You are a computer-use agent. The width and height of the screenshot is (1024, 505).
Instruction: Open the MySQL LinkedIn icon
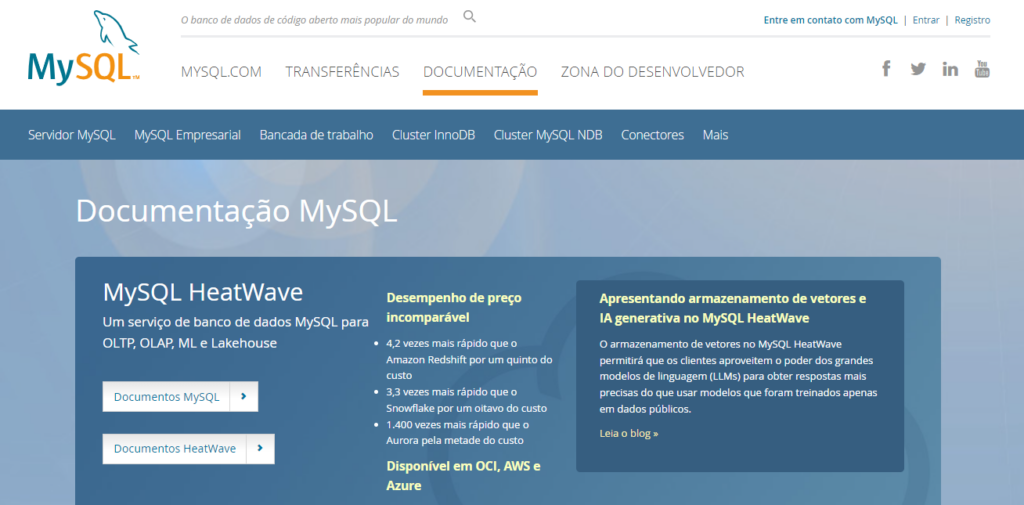pos(950,69)
